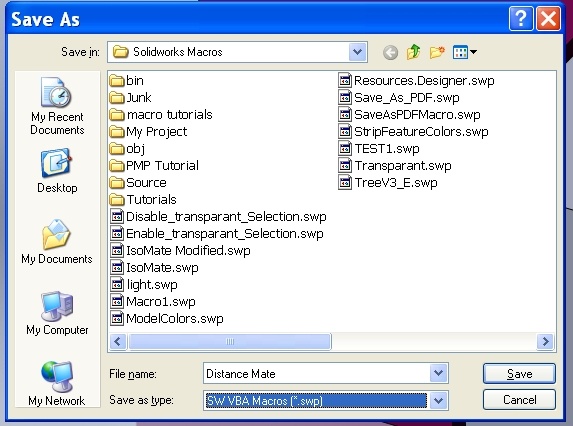Select the Junk folder icon
This screenshot has height=426, width=573.
coord(117,98)
